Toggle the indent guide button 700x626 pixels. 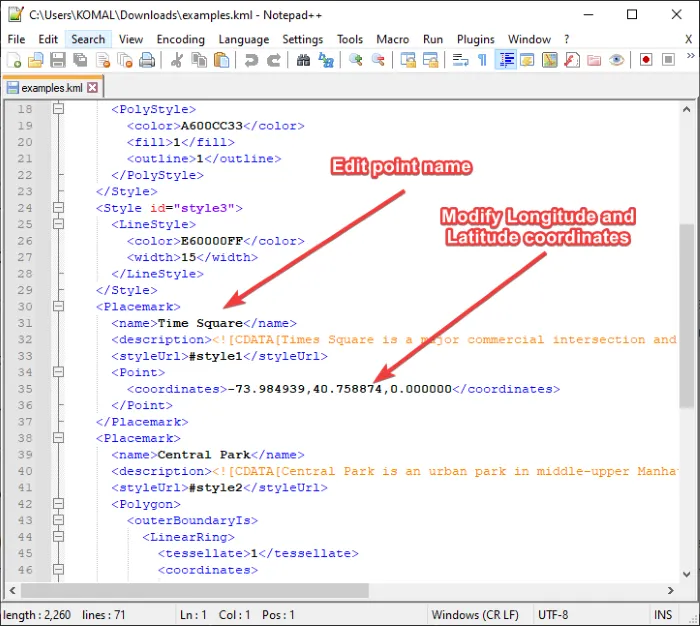click(505, 60)
